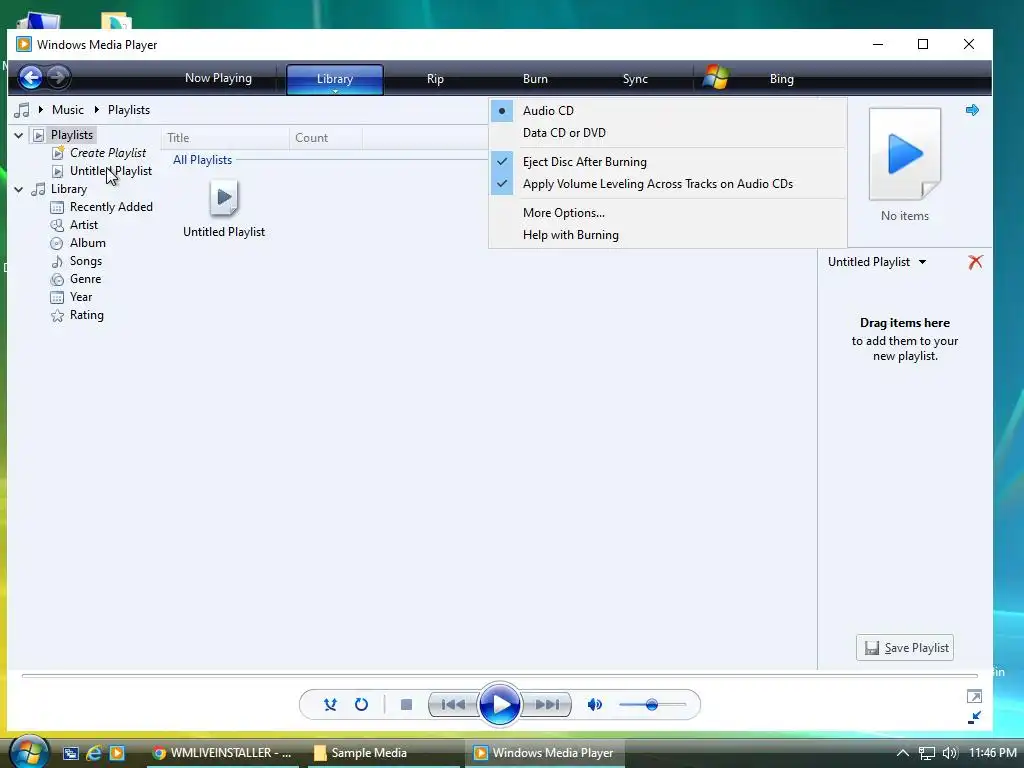
Task: Sort by the Title column header
Action: 225,138
